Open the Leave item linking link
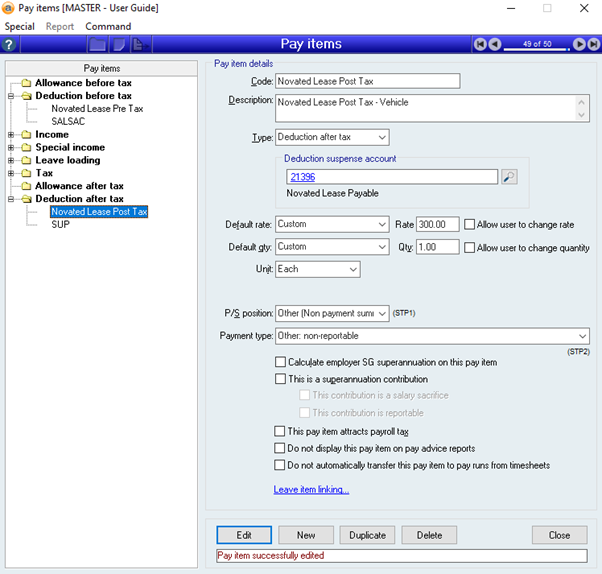The height and width of the screenshot is (574, 602). click(311, 490)
